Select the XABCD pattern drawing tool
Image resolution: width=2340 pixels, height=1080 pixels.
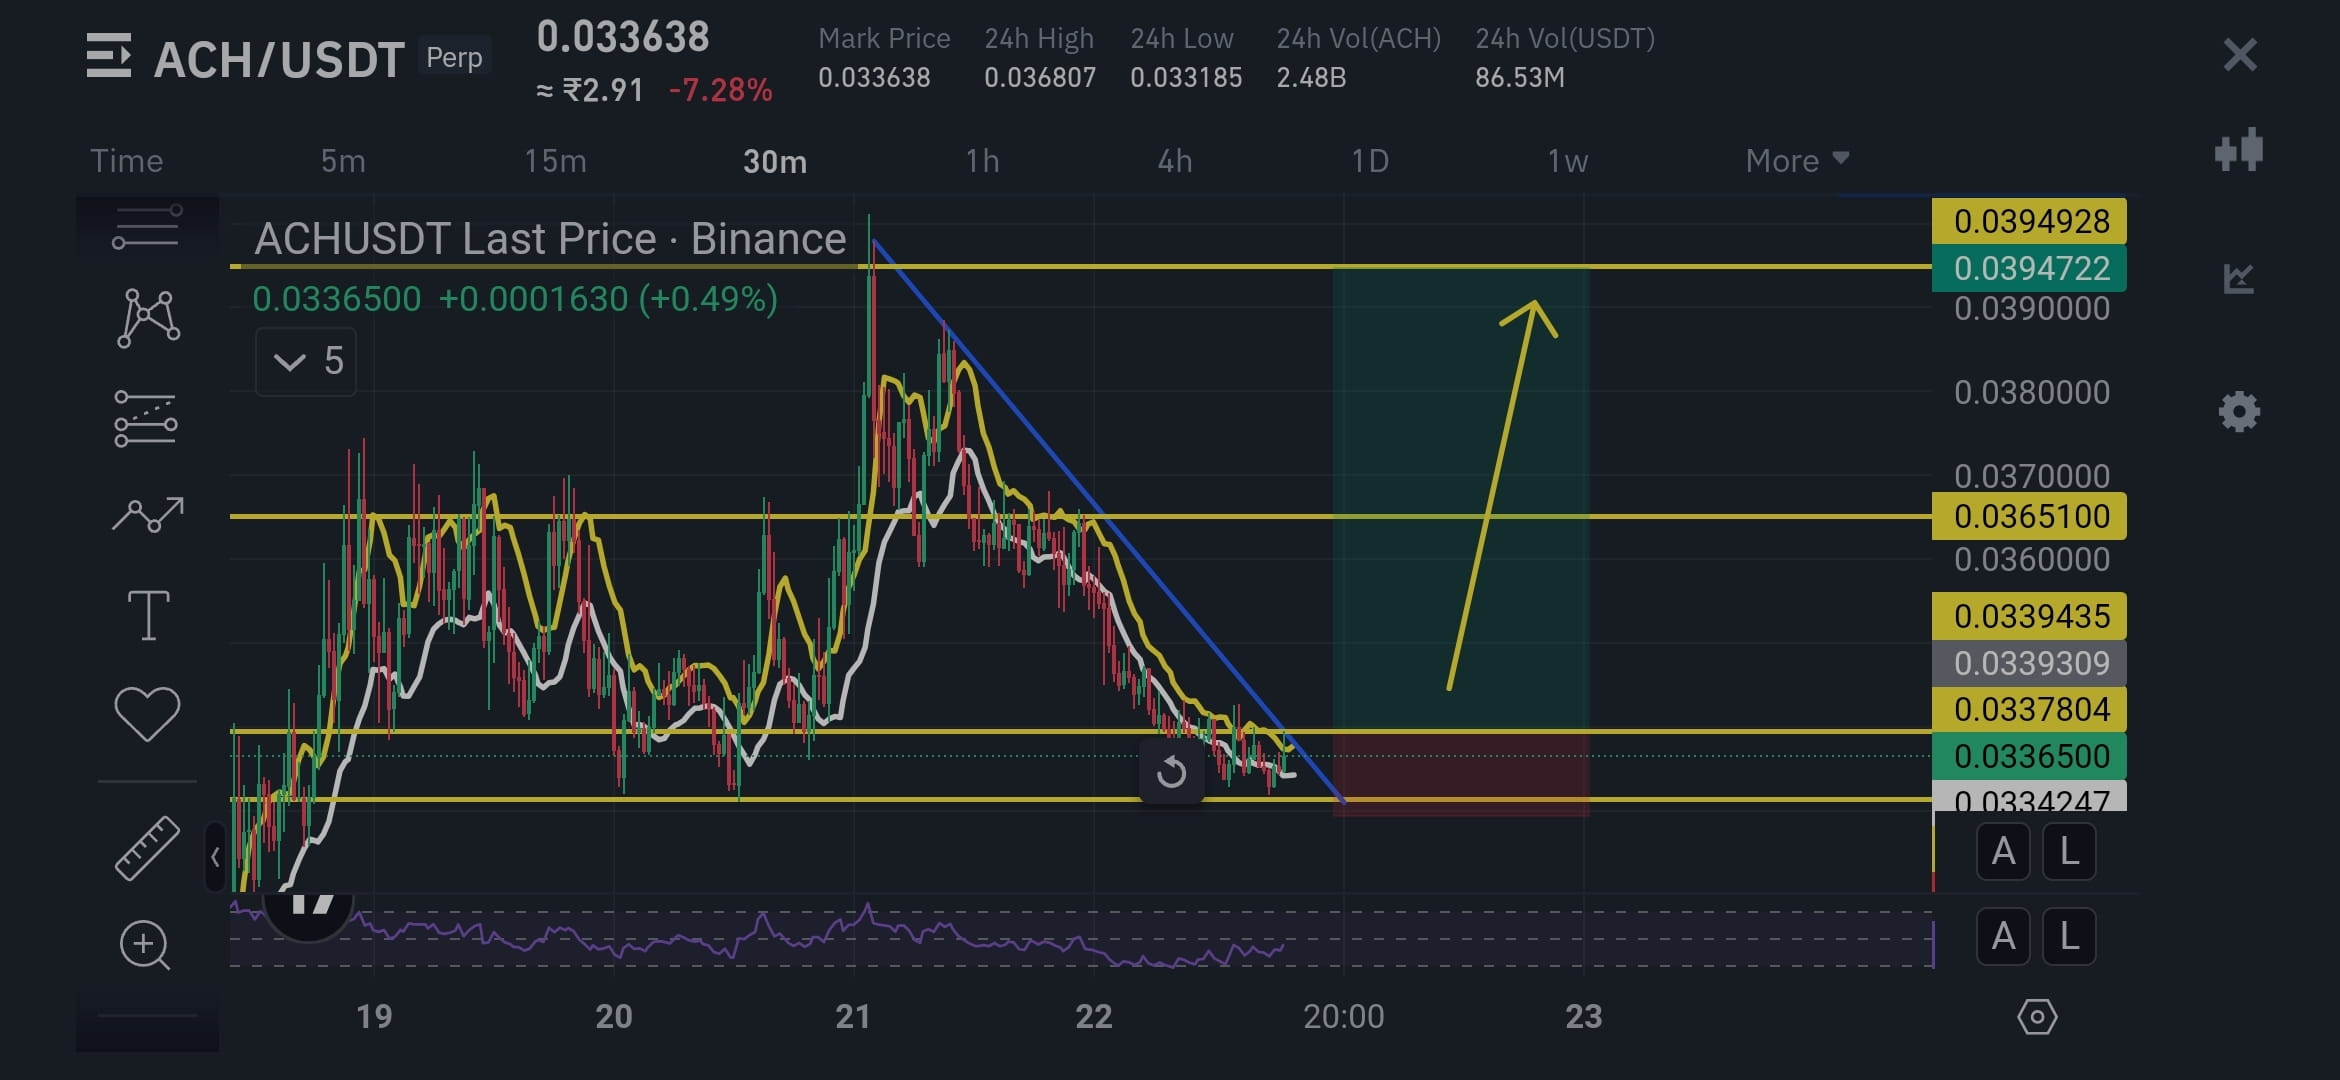coord(148,318)
